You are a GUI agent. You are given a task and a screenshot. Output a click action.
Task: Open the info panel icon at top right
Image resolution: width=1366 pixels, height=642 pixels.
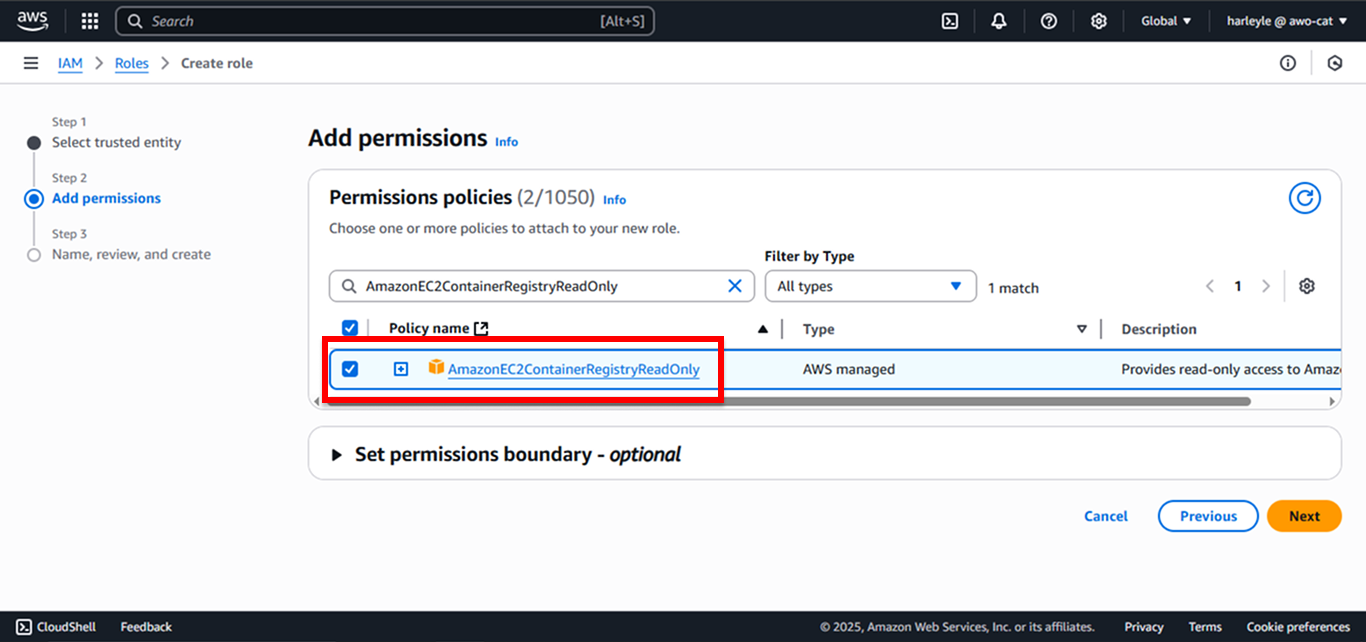1288,63
